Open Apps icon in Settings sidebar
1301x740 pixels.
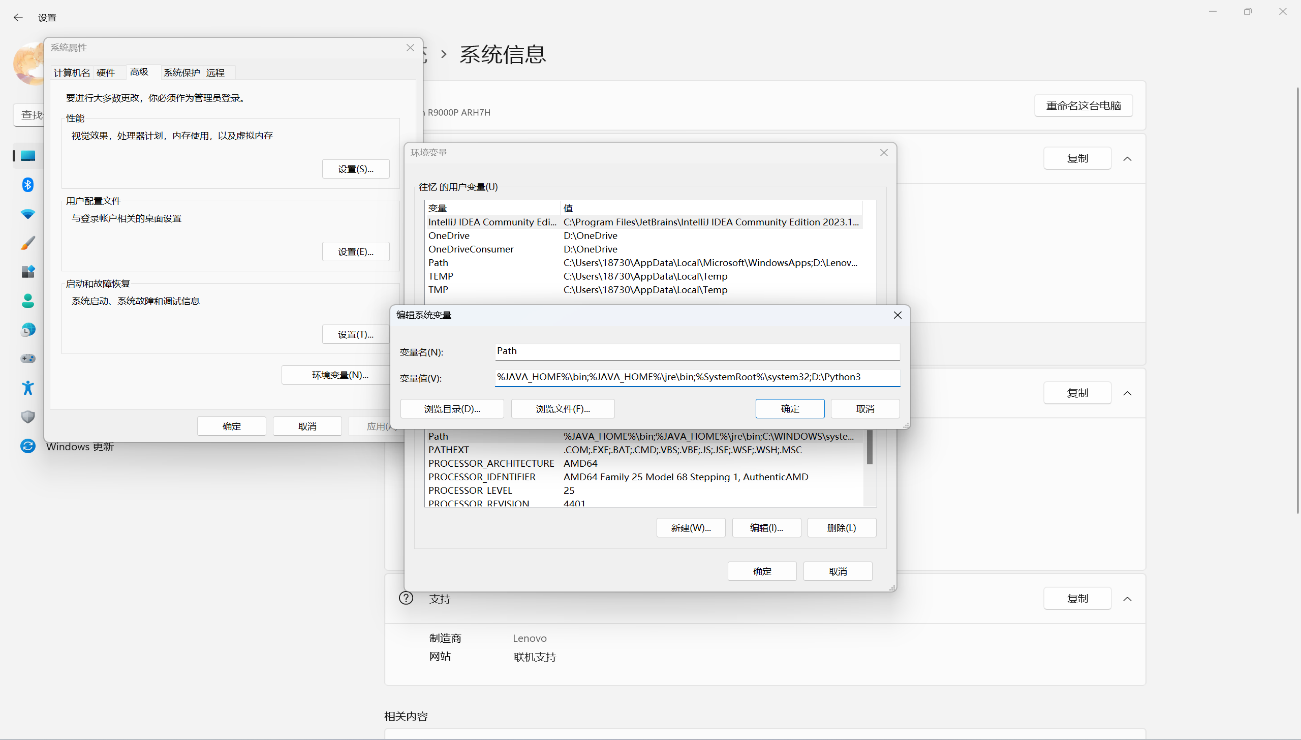[x=28, y=272]
